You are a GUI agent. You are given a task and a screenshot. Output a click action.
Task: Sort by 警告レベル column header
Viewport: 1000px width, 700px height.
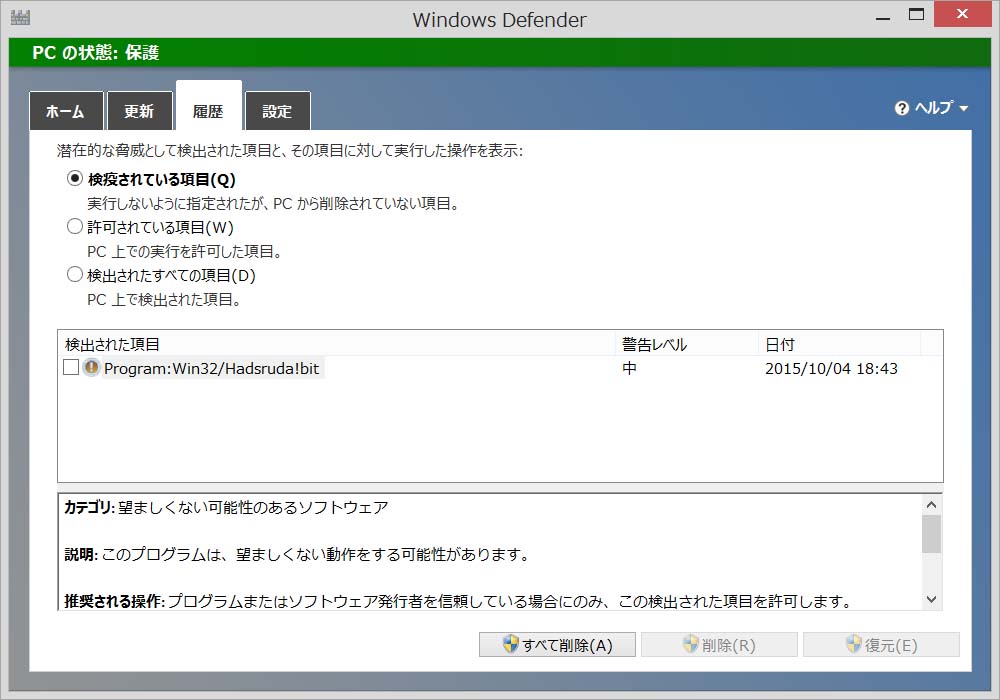tap(688, 344)
